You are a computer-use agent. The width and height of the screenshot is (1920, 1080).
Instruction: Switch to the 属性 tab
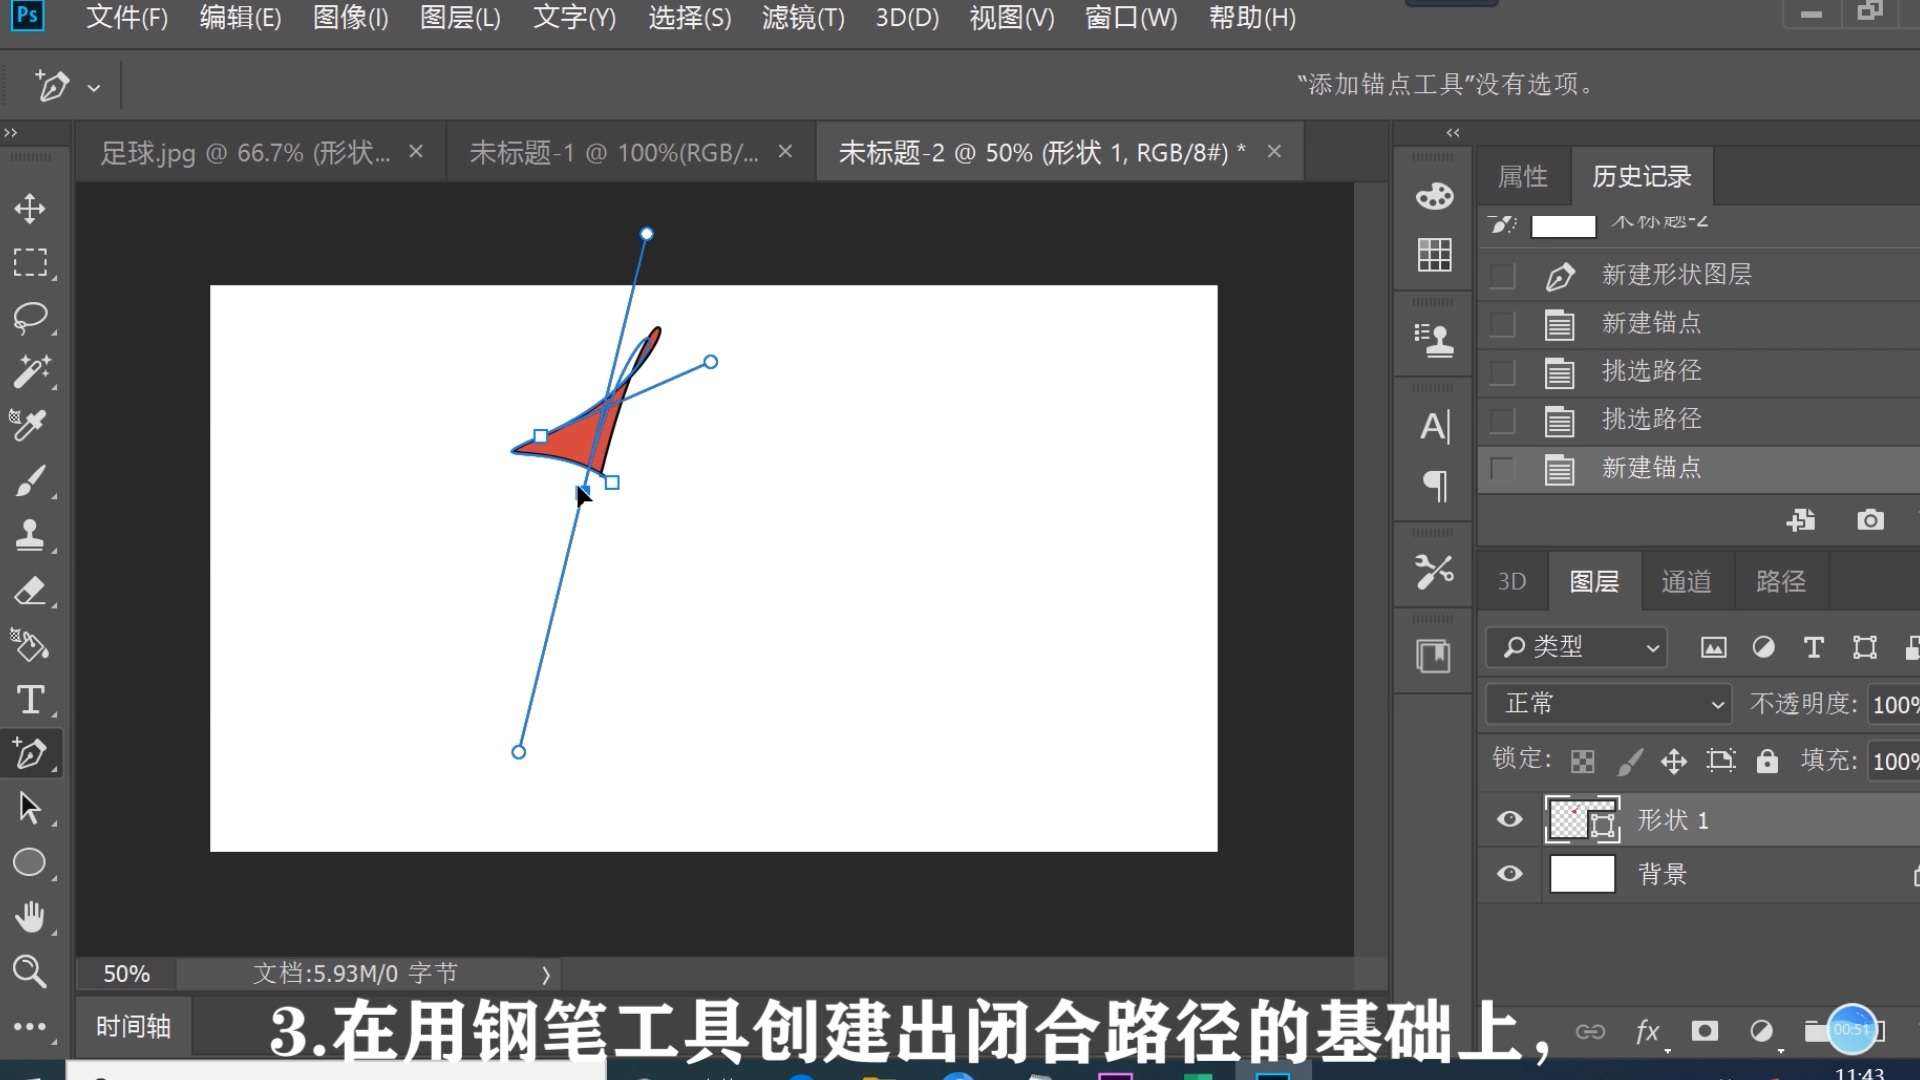coord(1522,177)
